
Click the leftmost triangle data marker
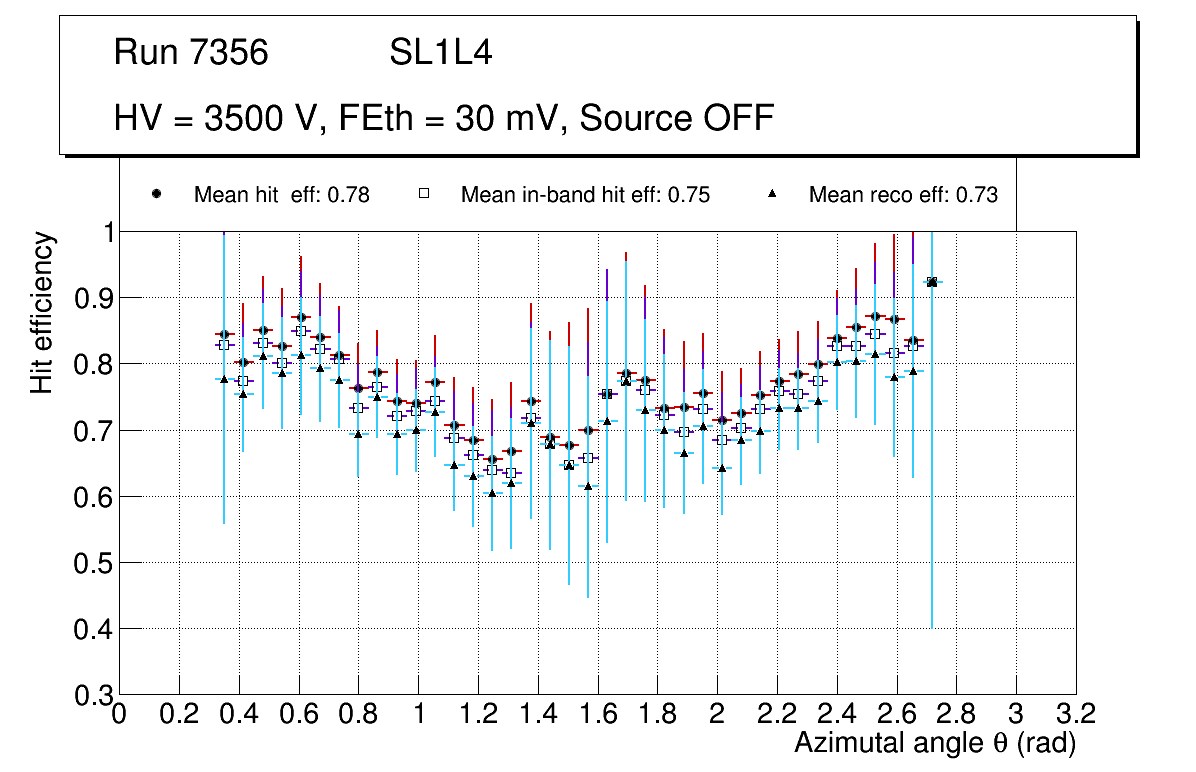coord(224,379)
